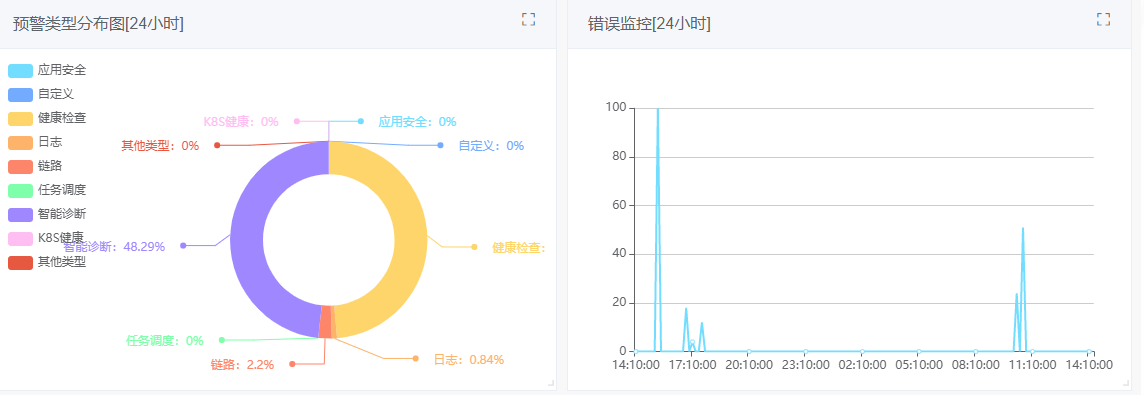Toggle the 自定义 legend item
This screenshot has height=395, width=1144.
point(41,94)
